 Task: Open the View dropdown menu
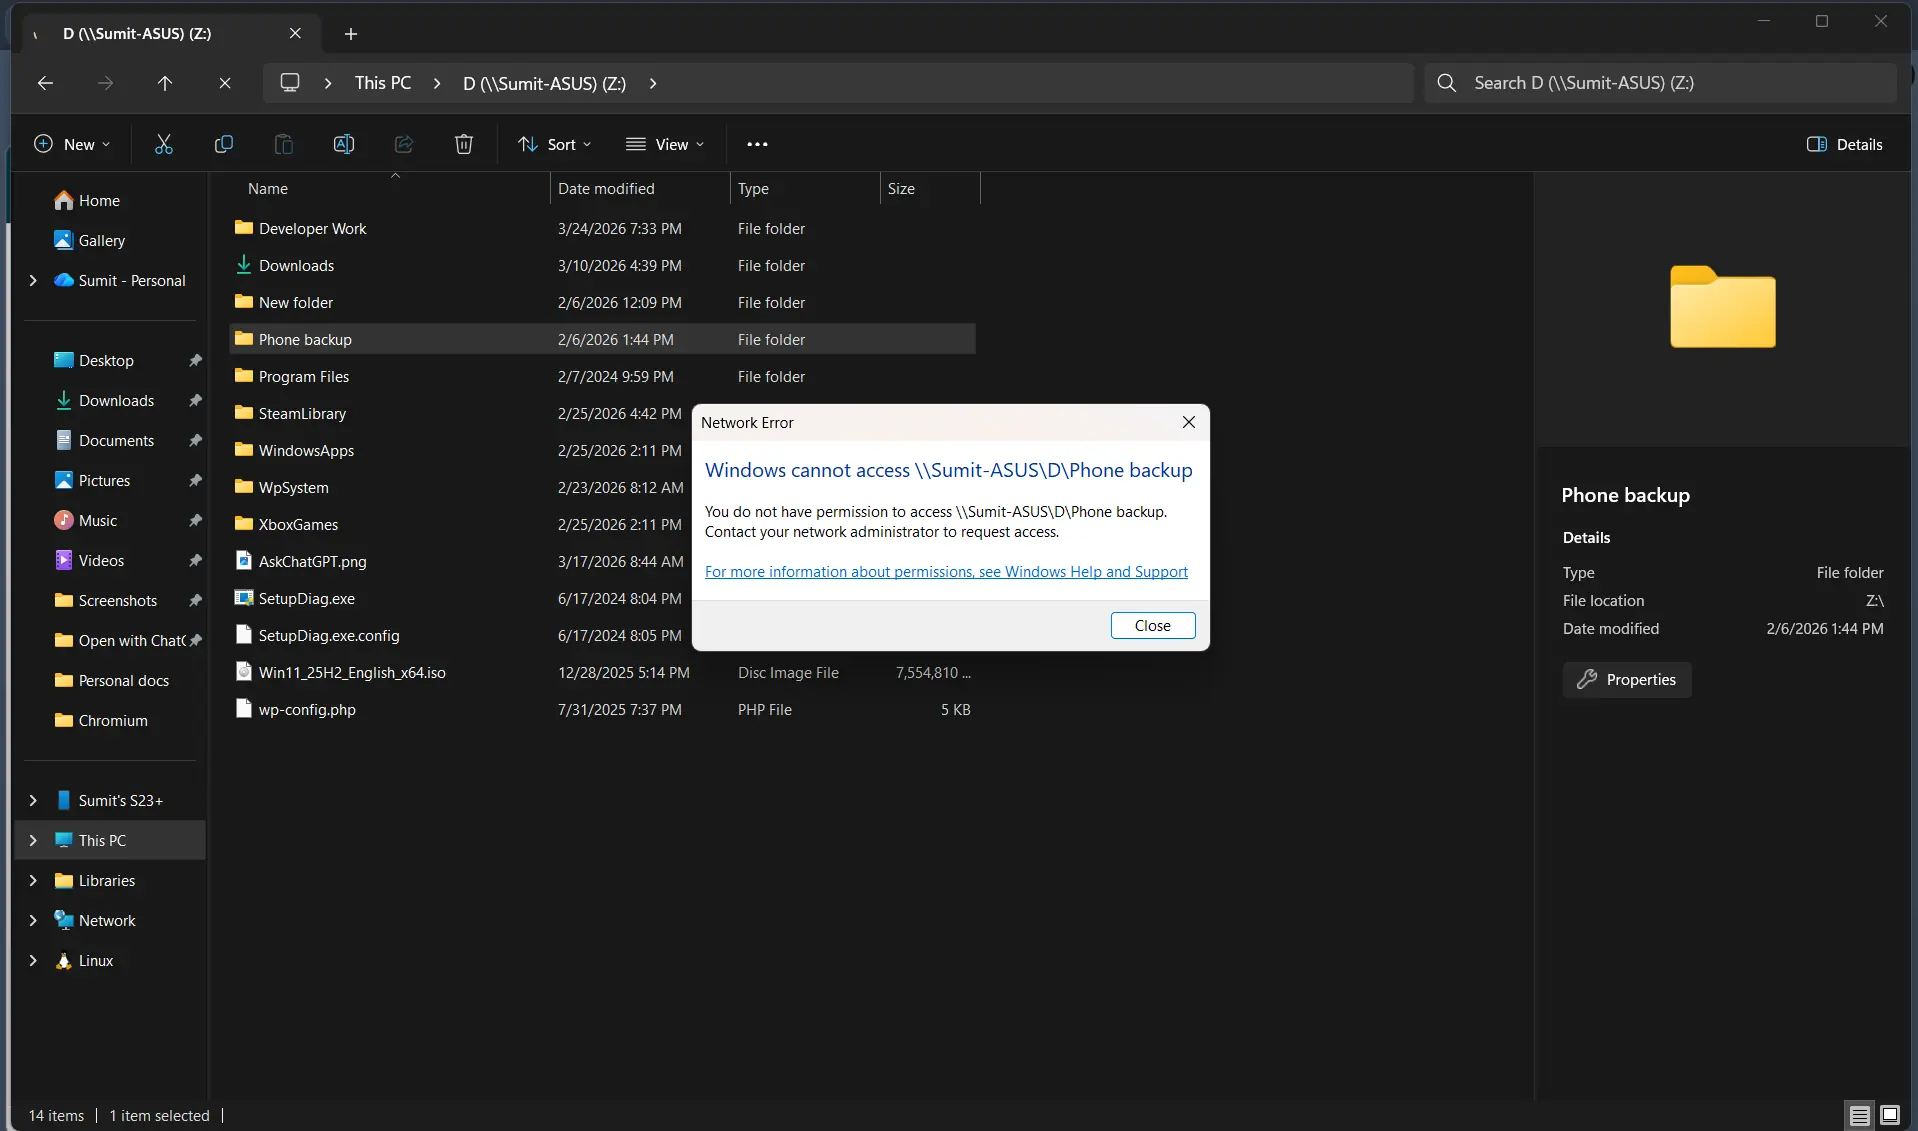665,144
